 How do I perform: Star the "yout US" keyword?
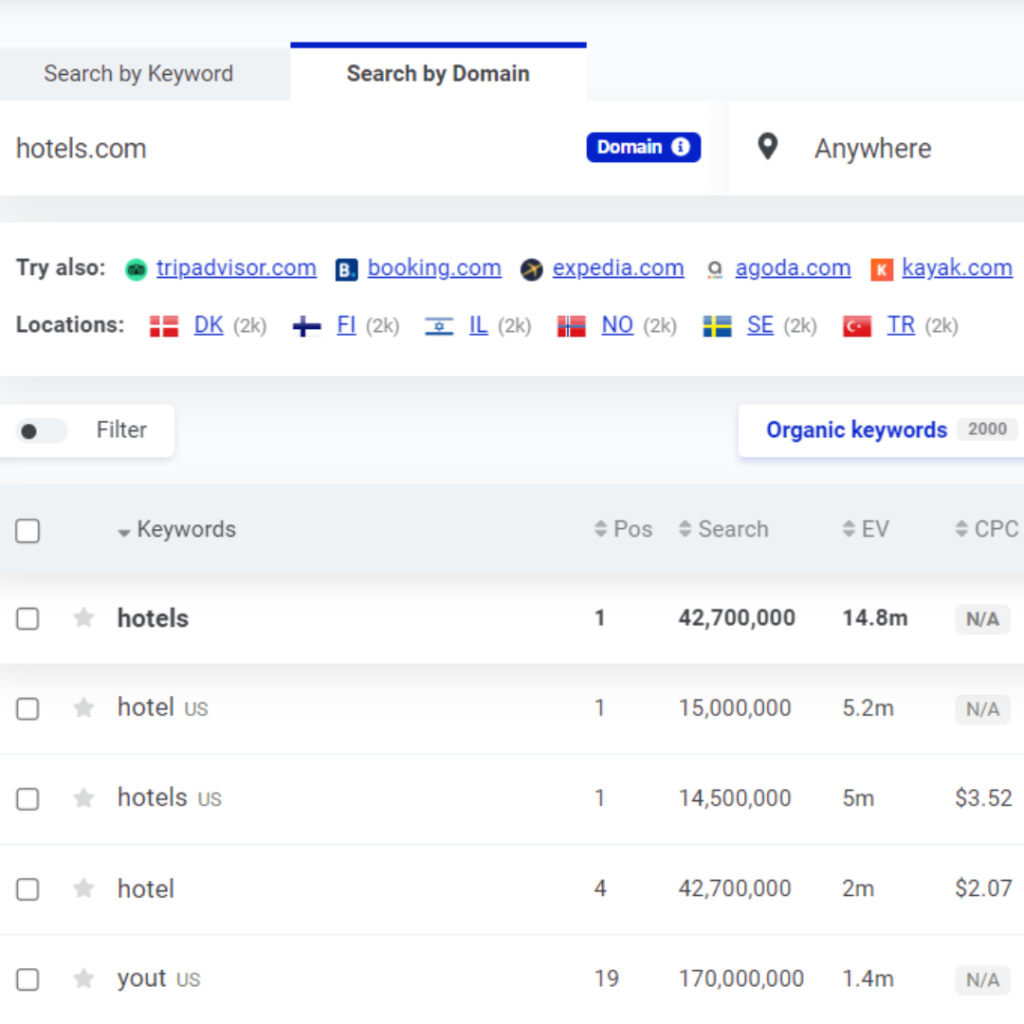click(x=84, y=978)
